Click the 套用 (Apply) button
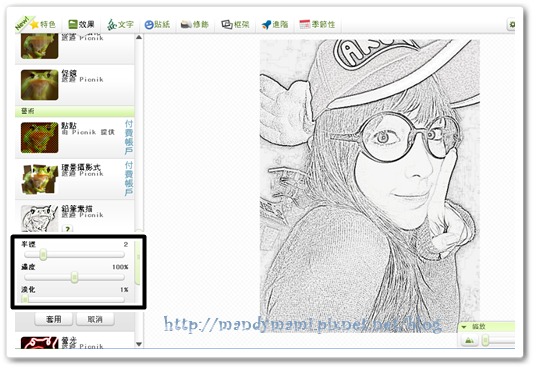This screenshot has height=370, width=536. [x=54, y=319]
